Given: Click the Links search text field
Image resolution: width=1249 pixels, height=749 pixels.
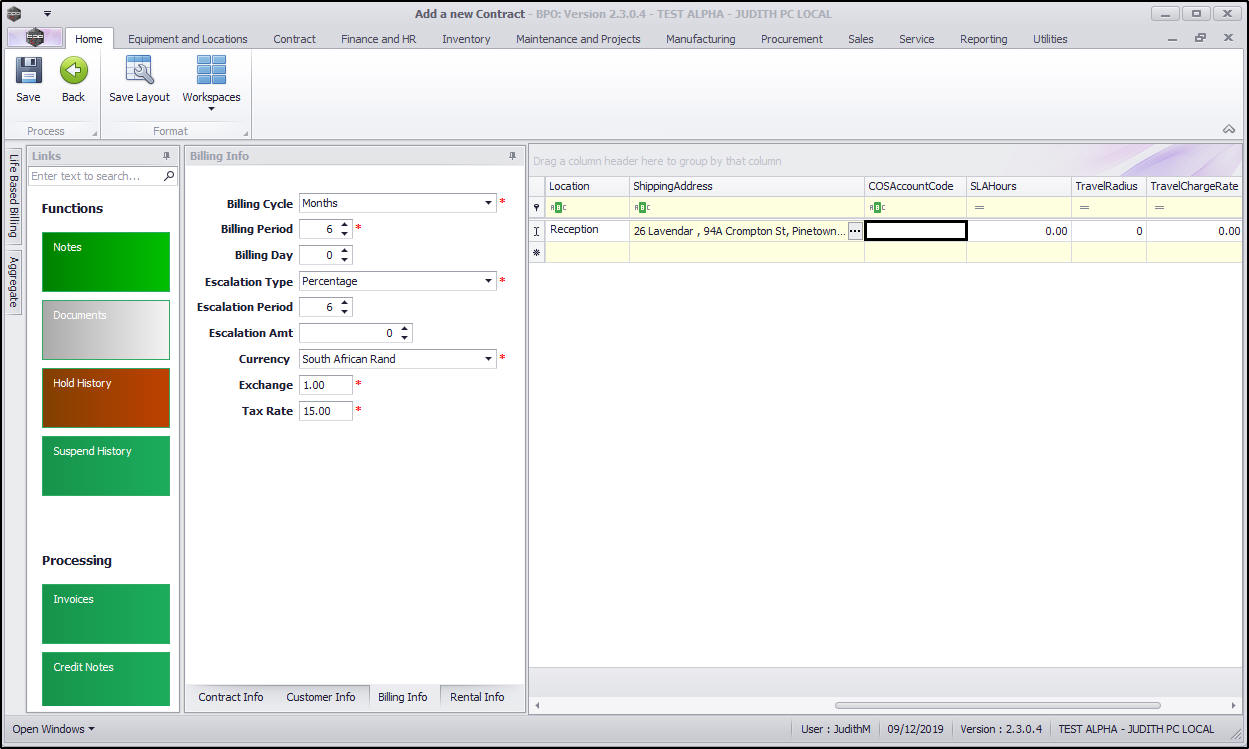Looking at the screenshot, I should [x=95, y=176].
